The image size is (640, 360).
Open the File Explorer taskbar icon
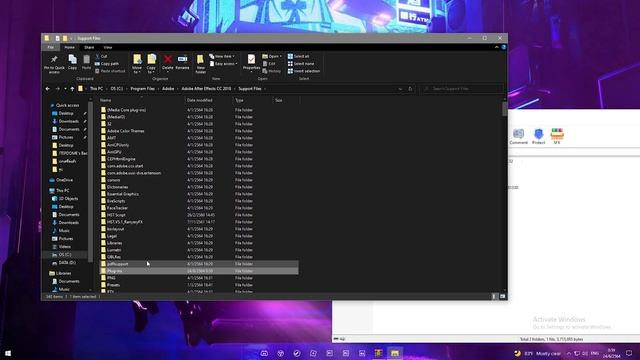click(x=395, y=353)
